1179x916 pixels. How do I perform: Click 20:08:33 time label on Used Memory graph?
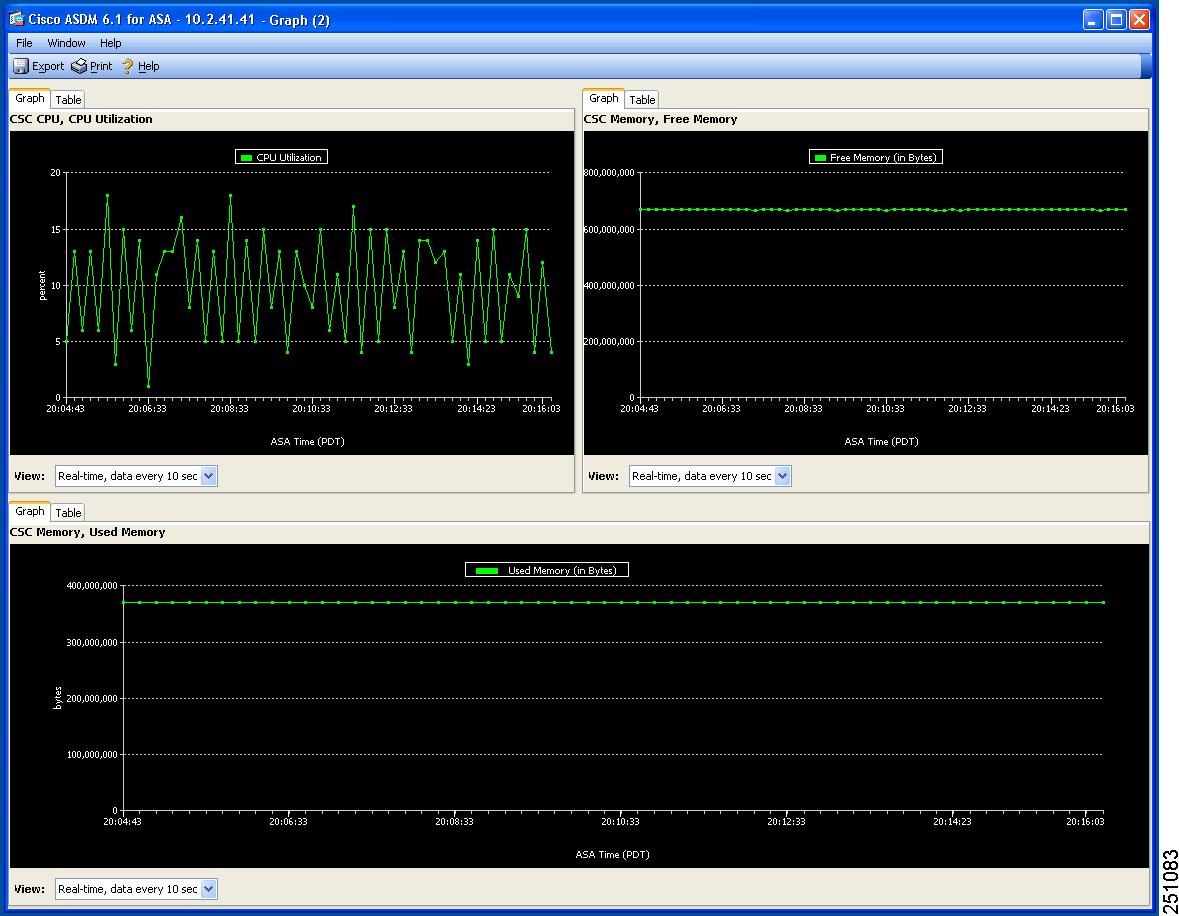pos(454,821)
